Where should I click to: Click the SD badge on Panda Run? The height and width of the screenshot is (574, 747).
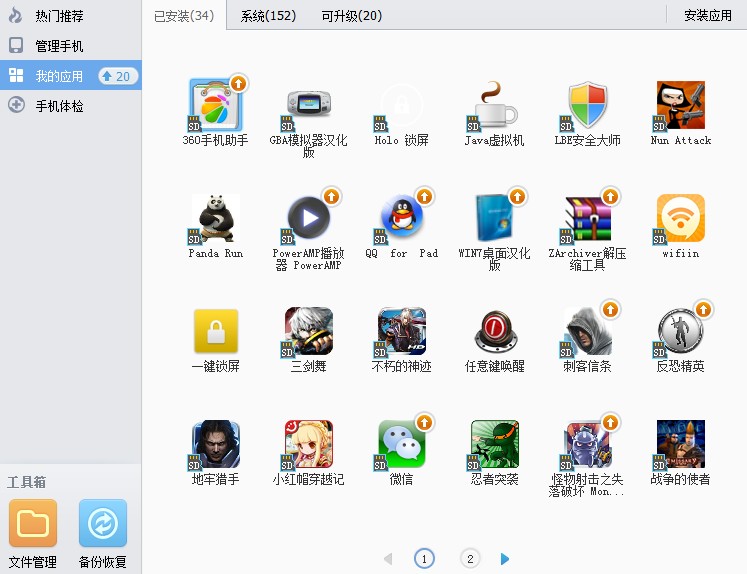coord(194,237)
